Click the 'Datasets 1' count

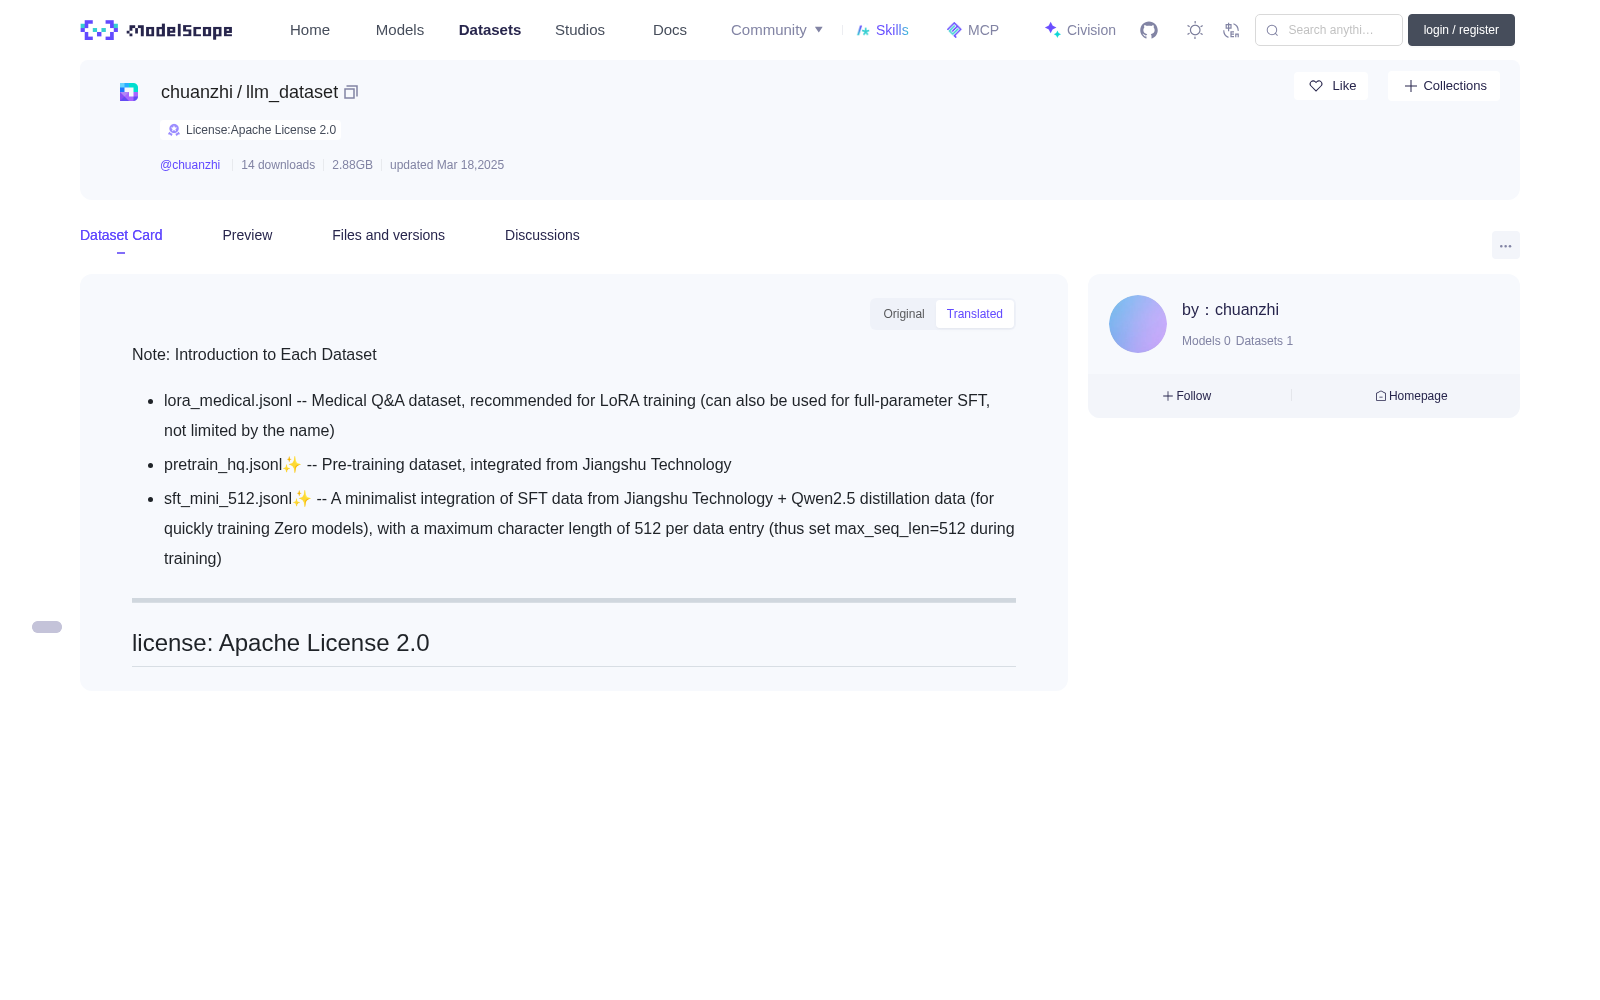(x=1264, y=341)
